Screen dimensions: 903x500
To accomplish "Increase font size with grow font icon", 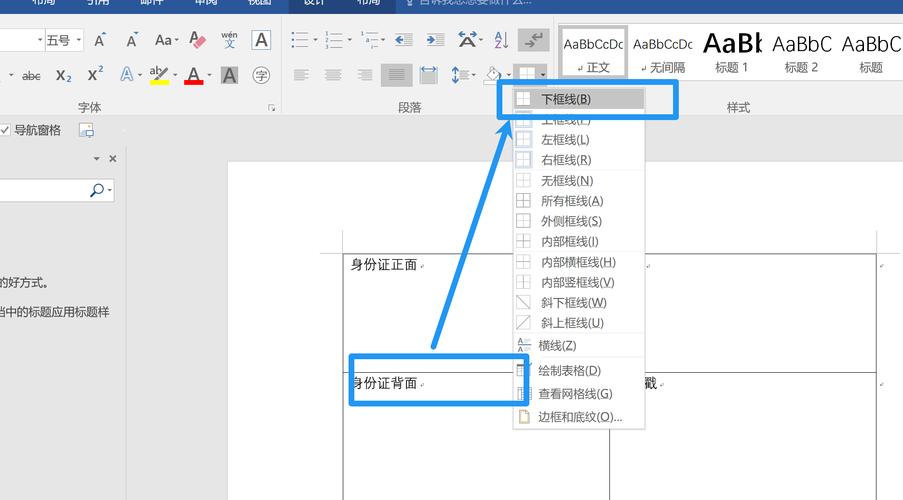I will pyautogui.click(x=100, y=40).
